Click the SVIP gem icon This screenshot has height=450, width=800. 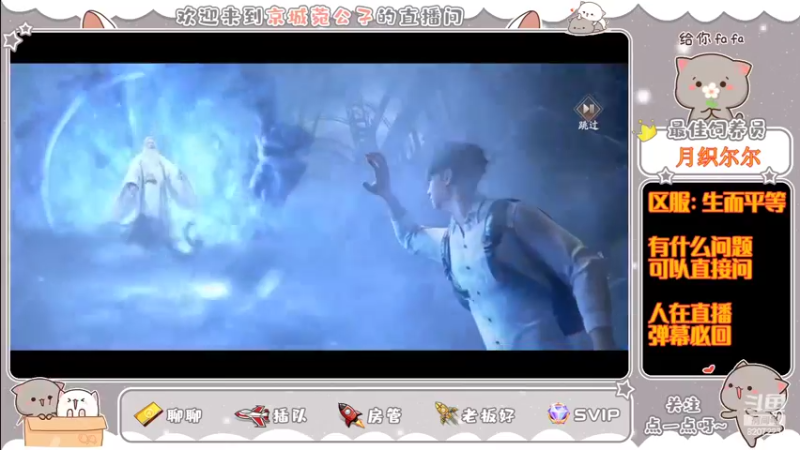(x=558, y=414)
